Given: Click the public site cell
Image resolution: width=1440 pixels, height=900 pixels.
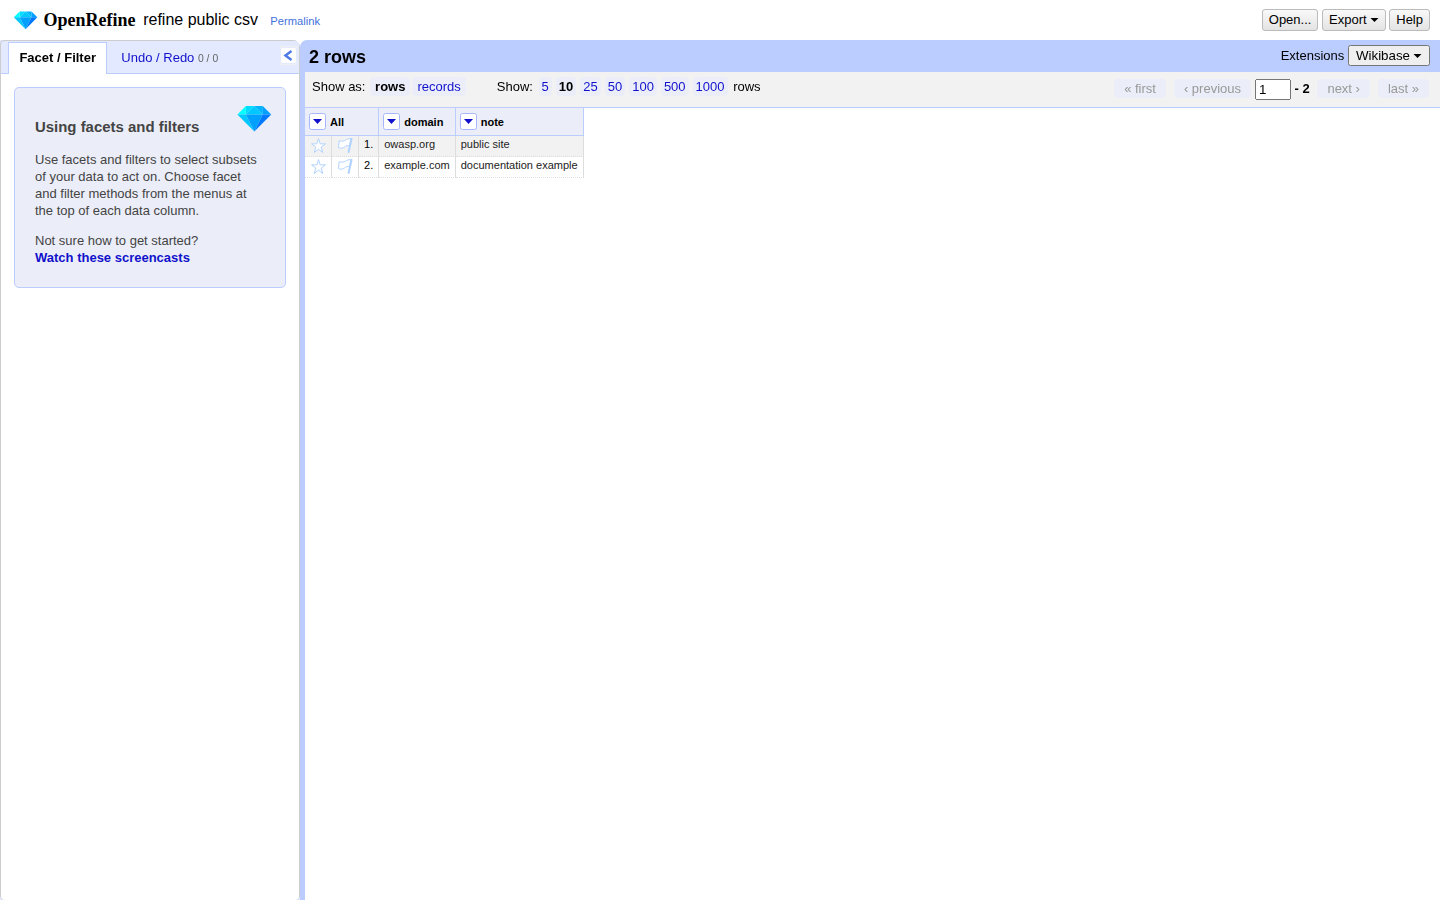Looking at the screenshot, I should click(x=519, y=145).
